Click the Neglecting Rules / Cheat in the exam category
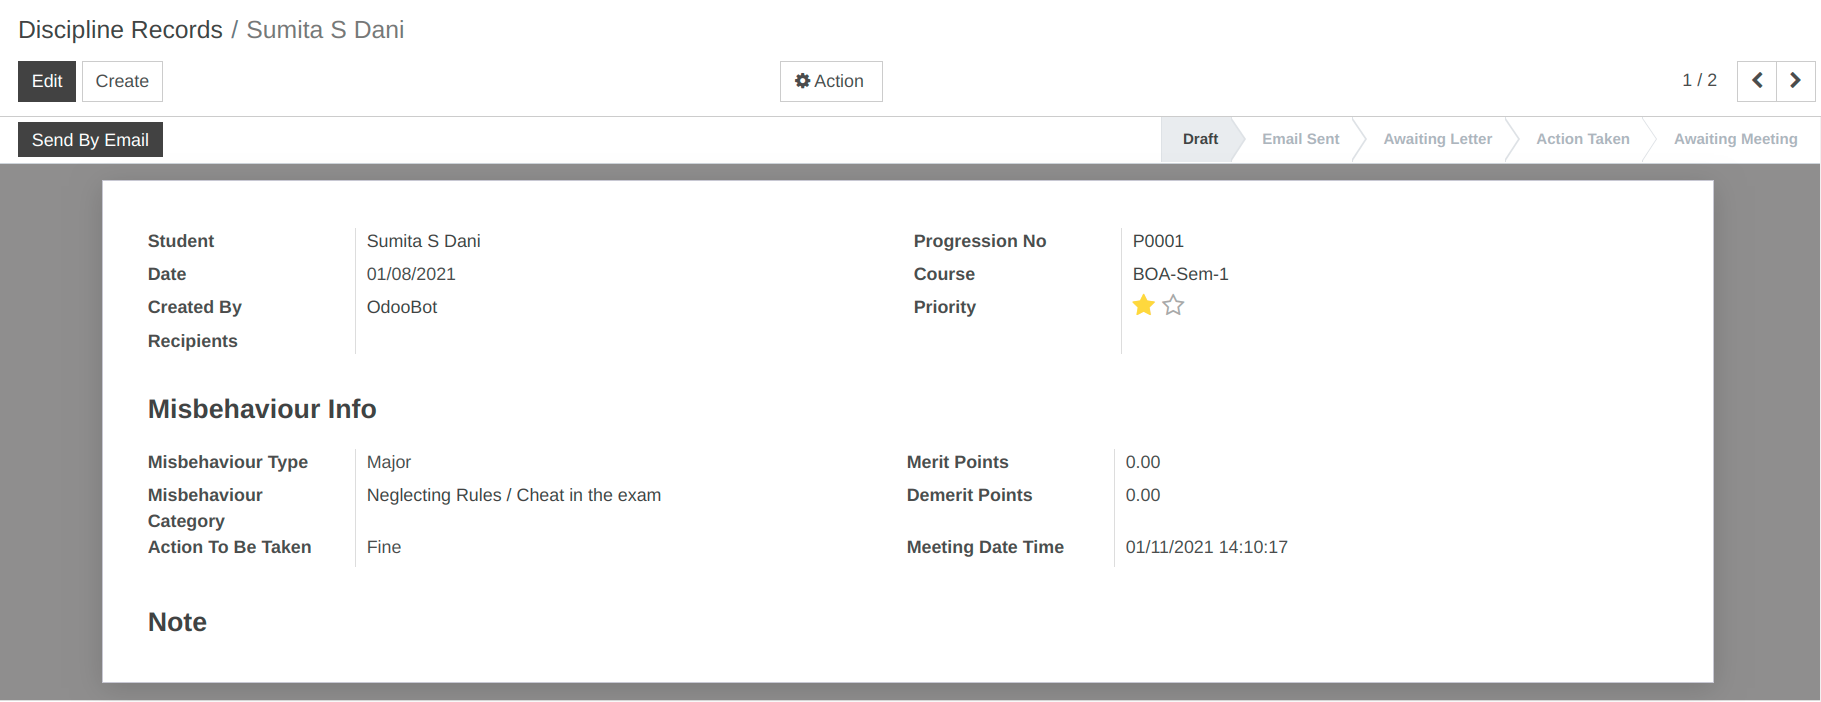This screenshot has height=702, width=1821. pyautogui.click(x=514, y=495)
